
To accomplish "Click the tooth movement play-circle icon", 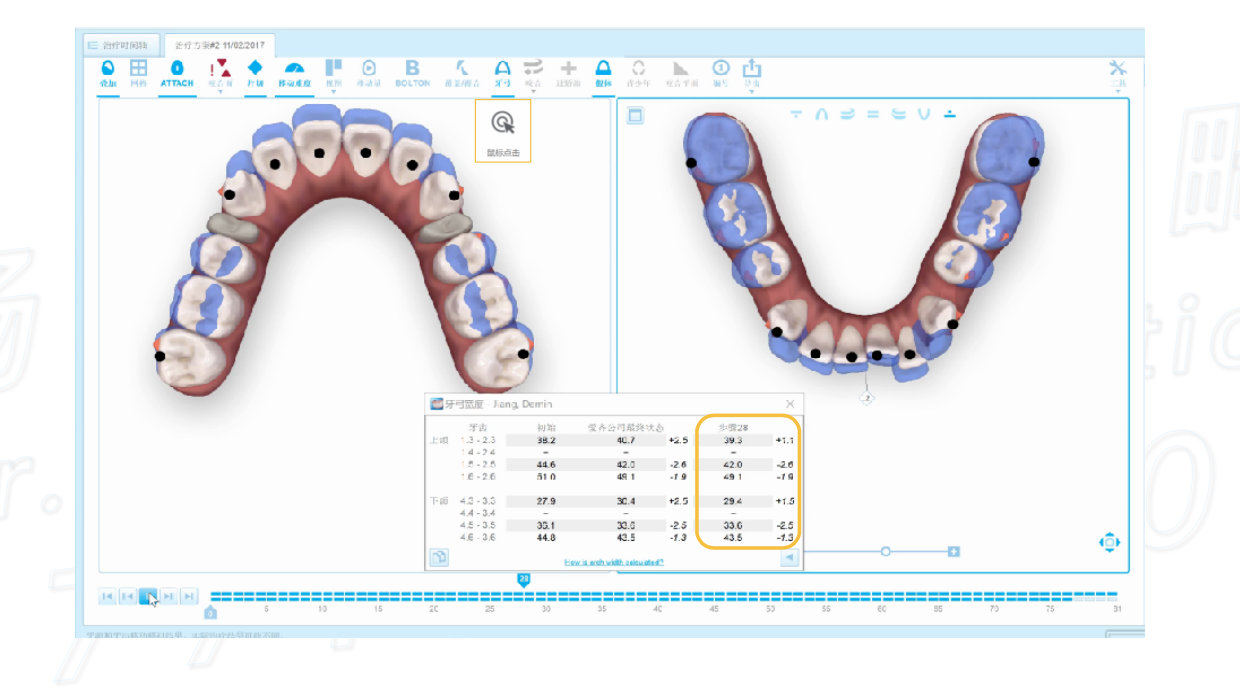I will (369, 68).
